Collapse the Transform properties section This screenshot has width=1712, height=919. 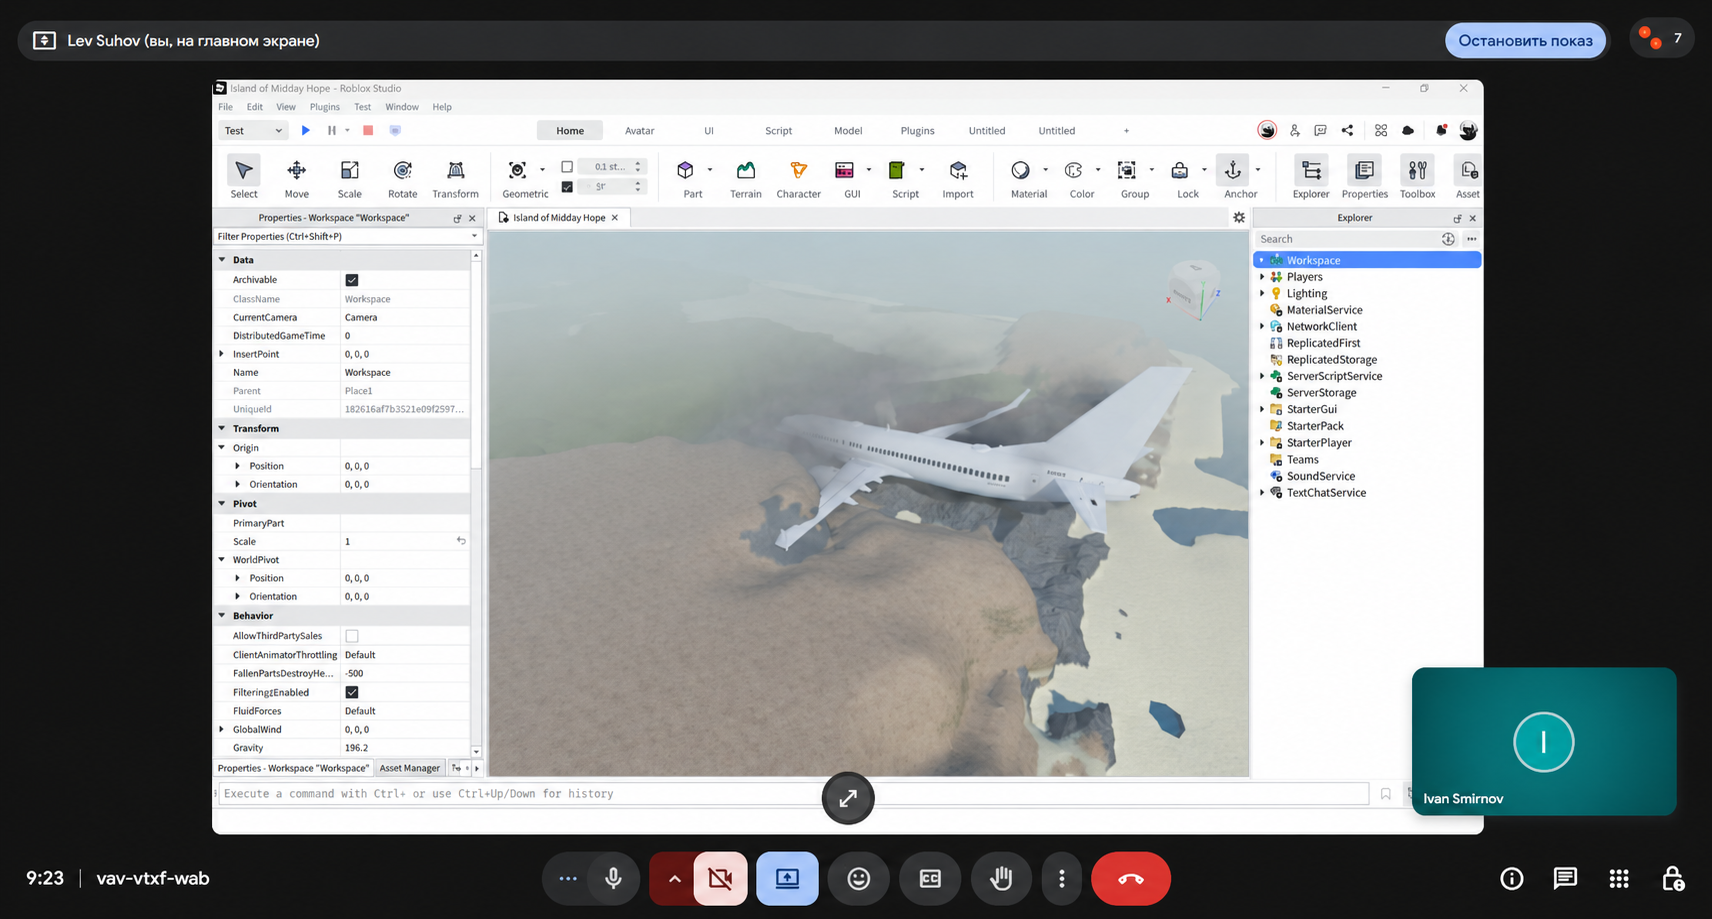click(x=222, y=428)
